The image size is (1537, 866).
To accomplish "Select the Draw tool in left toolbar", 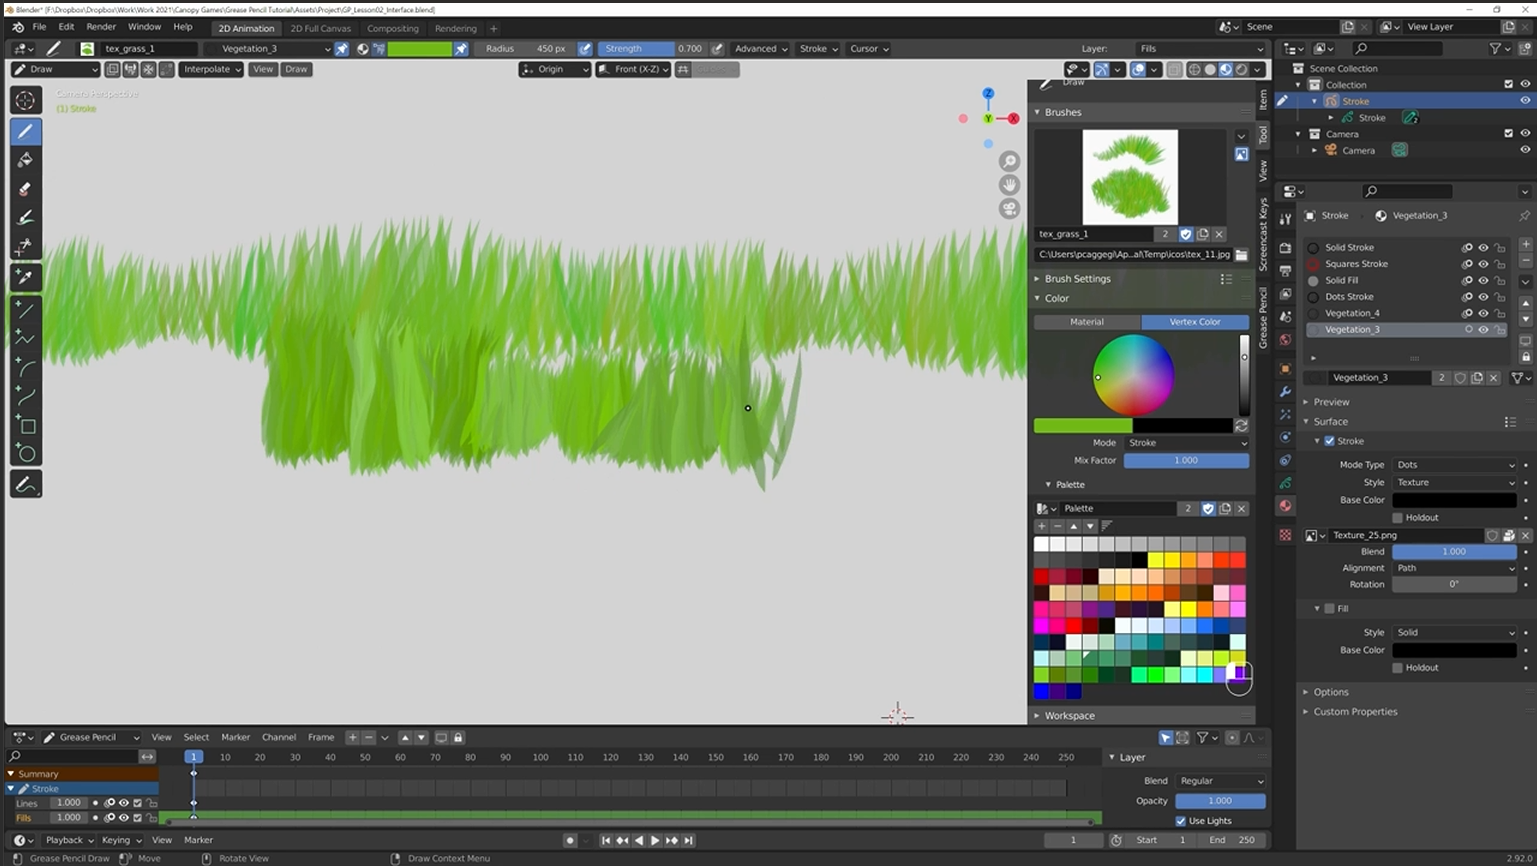I will pyautogui.click(x=26, y=131).
